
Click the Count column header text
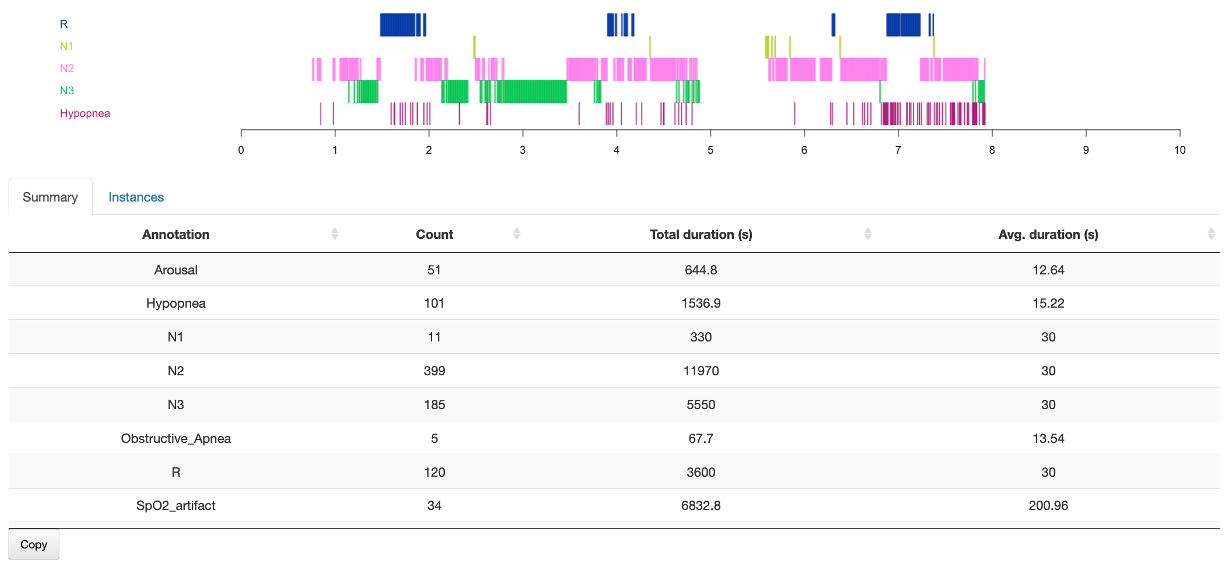pos(434,234)
